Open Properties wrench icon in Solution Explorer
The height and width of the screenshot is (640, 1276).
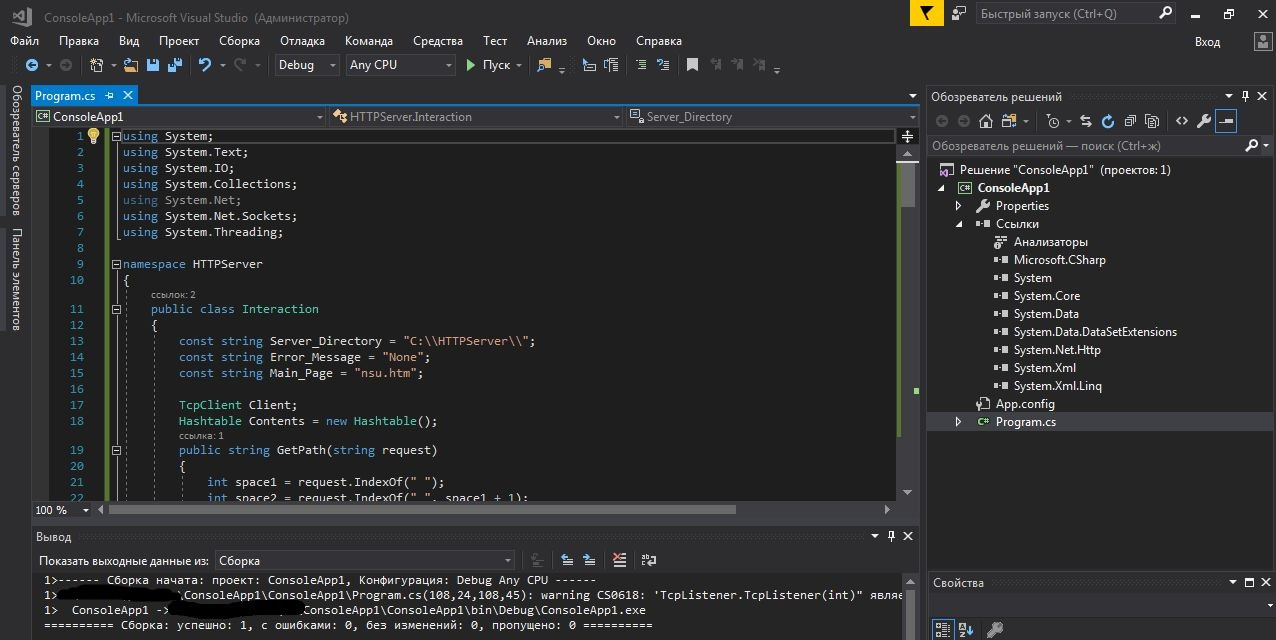coord(1204,121)
